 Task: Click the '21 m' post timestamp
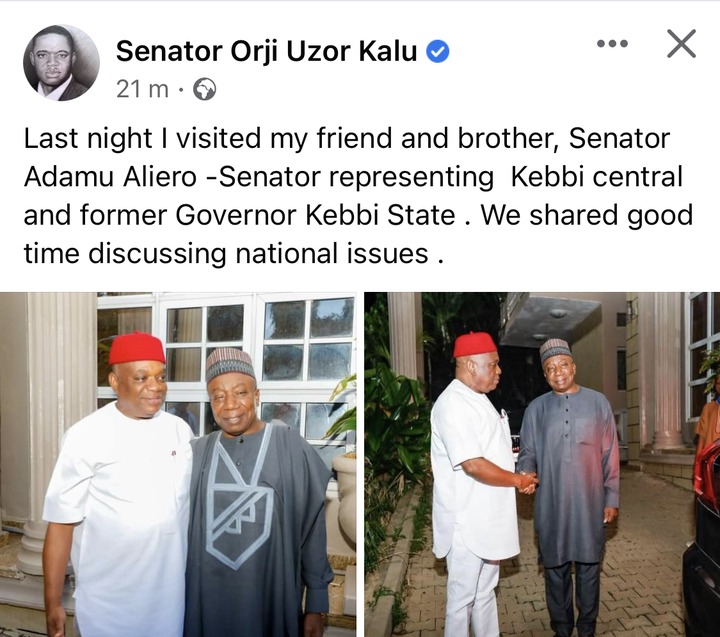point(142,89)
